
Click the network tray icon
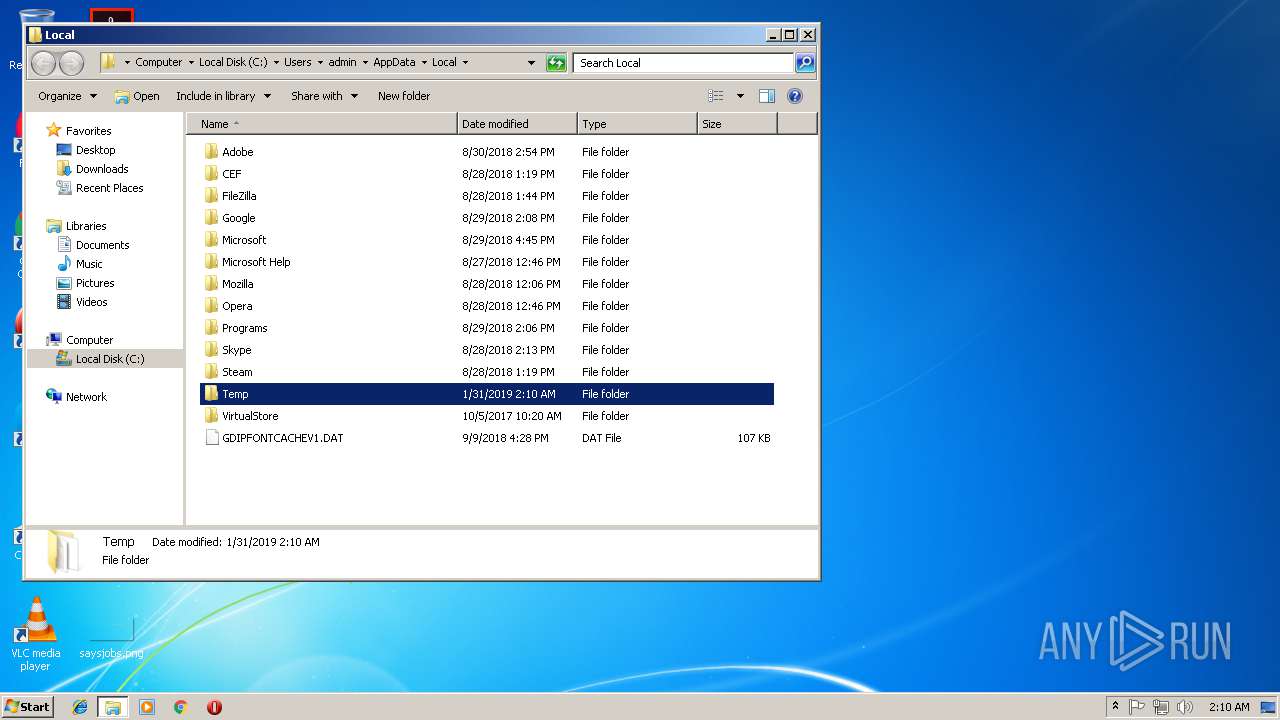tap(1161, 707)
